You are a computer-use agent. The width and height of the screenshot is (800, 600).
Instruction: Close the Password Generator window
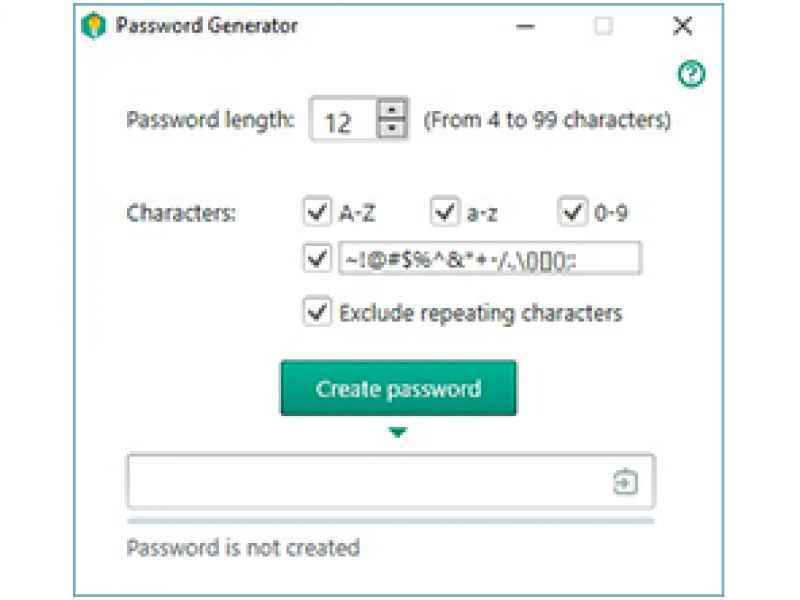[x=682, y=27]
